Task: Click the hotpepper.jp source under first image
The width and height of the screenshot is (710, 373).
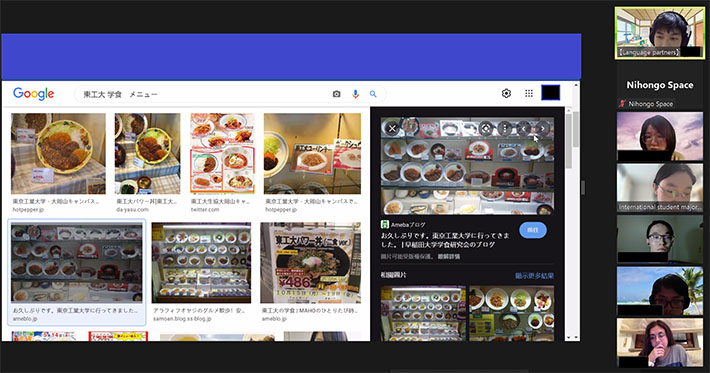Action: coord(28,210)
